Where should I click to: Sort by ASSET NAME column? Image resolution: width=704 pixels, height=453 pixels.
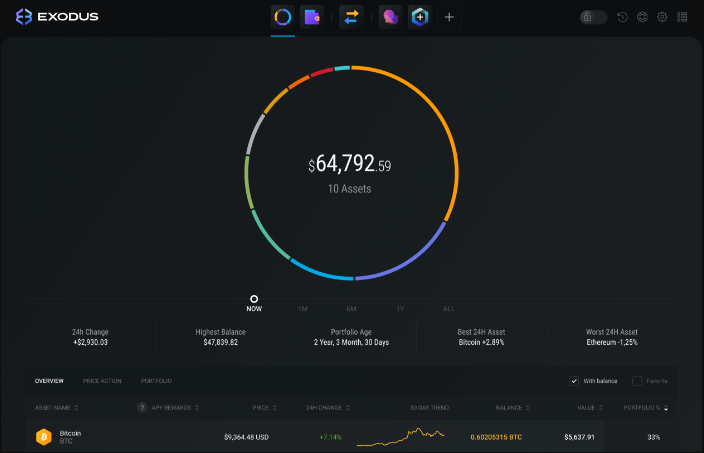click(57, 408)
